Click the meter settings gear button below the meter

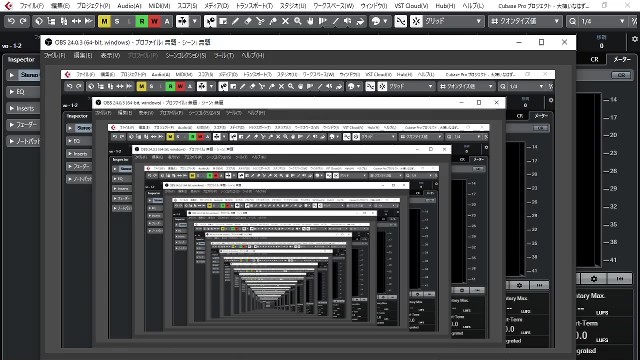594,279
